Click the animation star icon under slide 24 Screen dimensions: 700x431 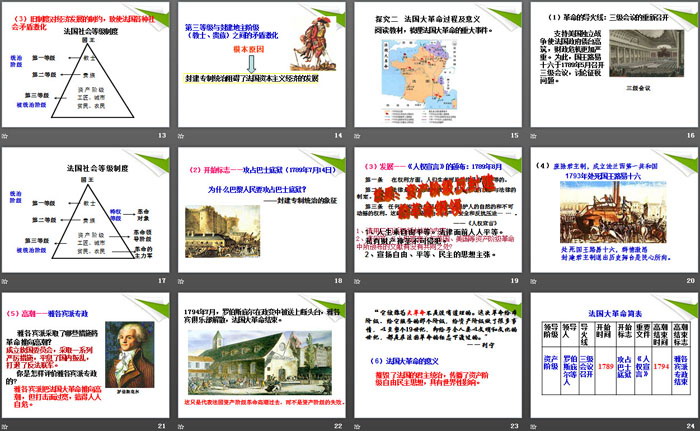coord(533,427)
